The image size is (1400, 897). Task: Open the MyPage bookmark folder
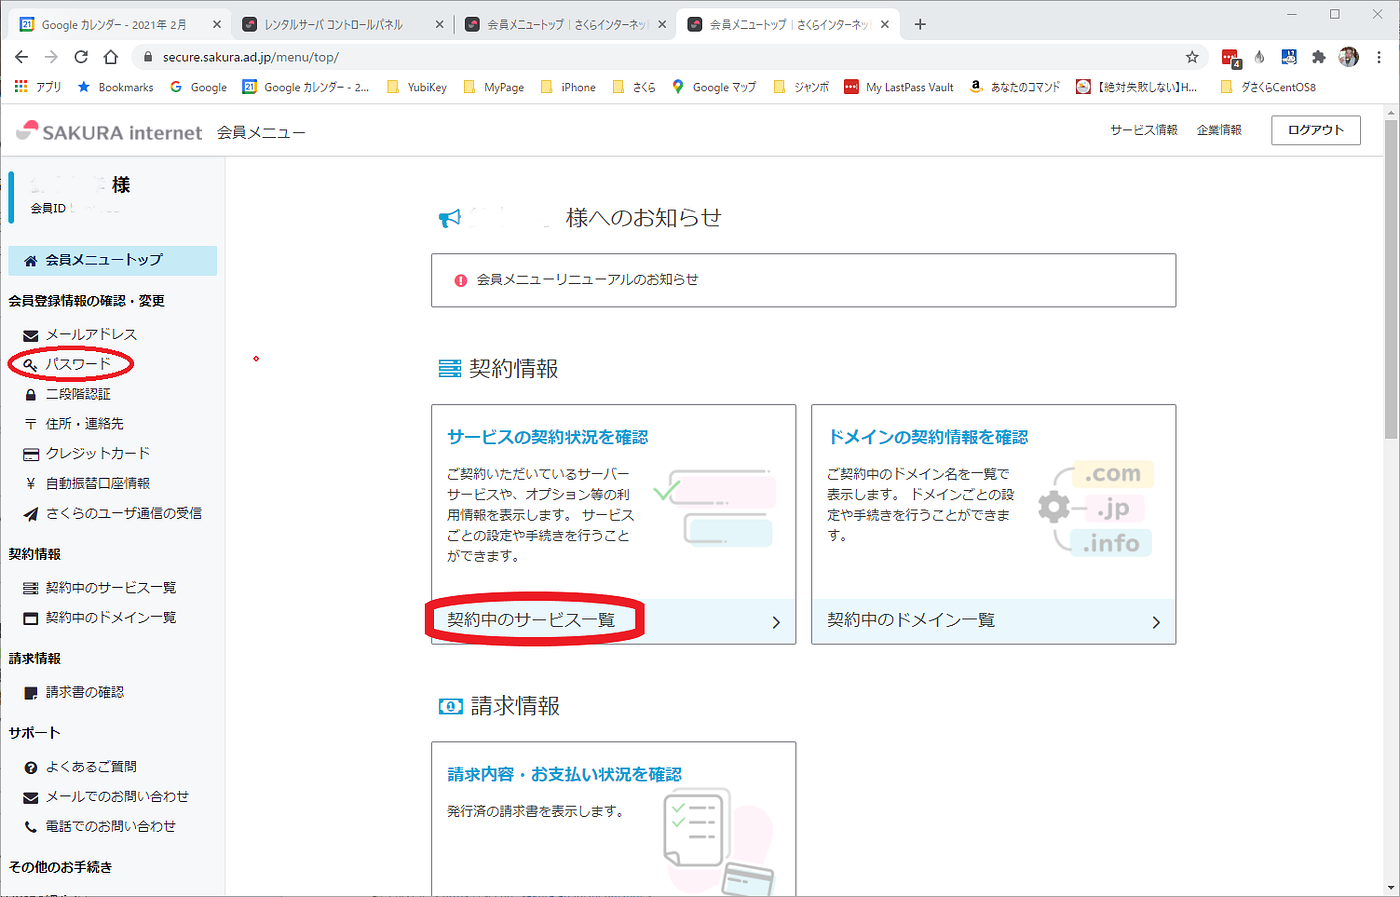pyautogui.click(x=494, y=87)
